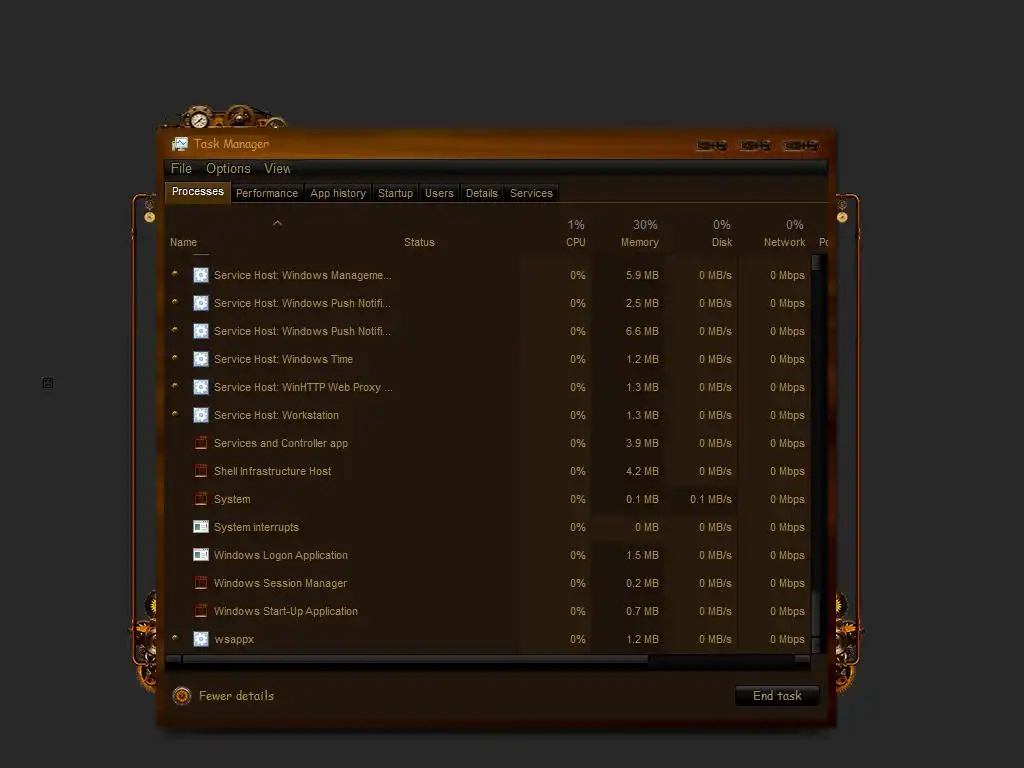Expand Service Host: Windows Manageme... group
1024x768 pixels.
(174, 274)
